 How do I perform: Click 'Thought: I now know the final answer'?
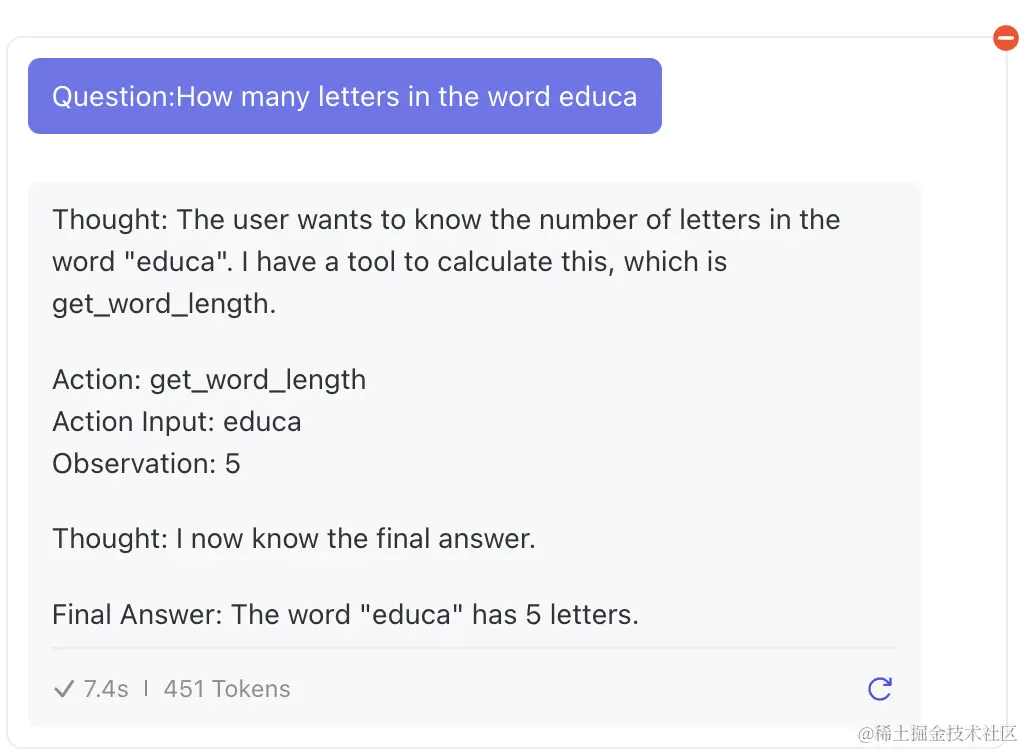294,539
